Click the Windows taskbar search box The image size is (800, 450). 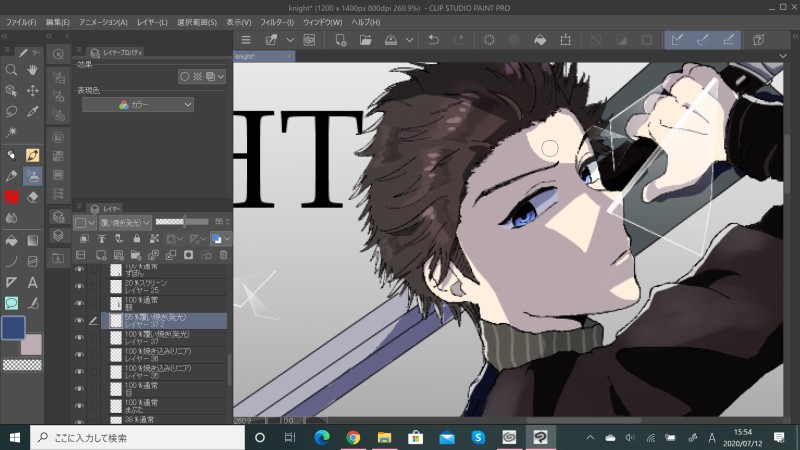[x=138, y=437]
